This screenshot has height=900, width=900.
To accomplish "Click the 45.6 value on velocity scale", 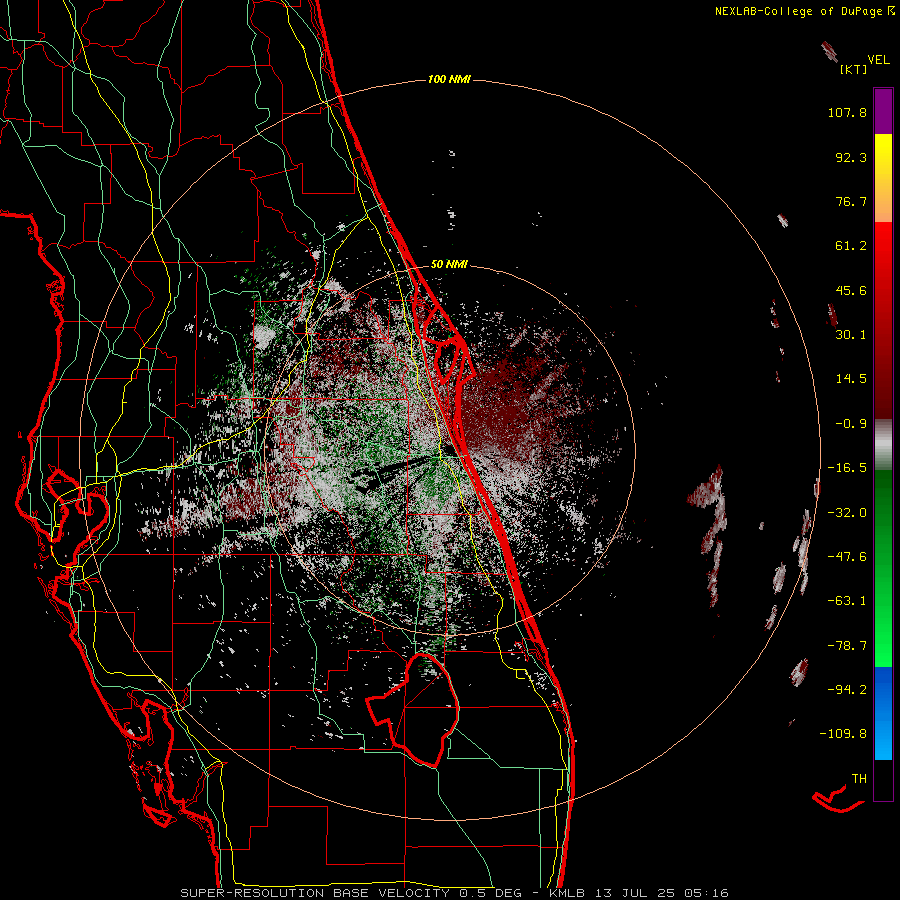I will pyautogui.click(x=851, y=290).
